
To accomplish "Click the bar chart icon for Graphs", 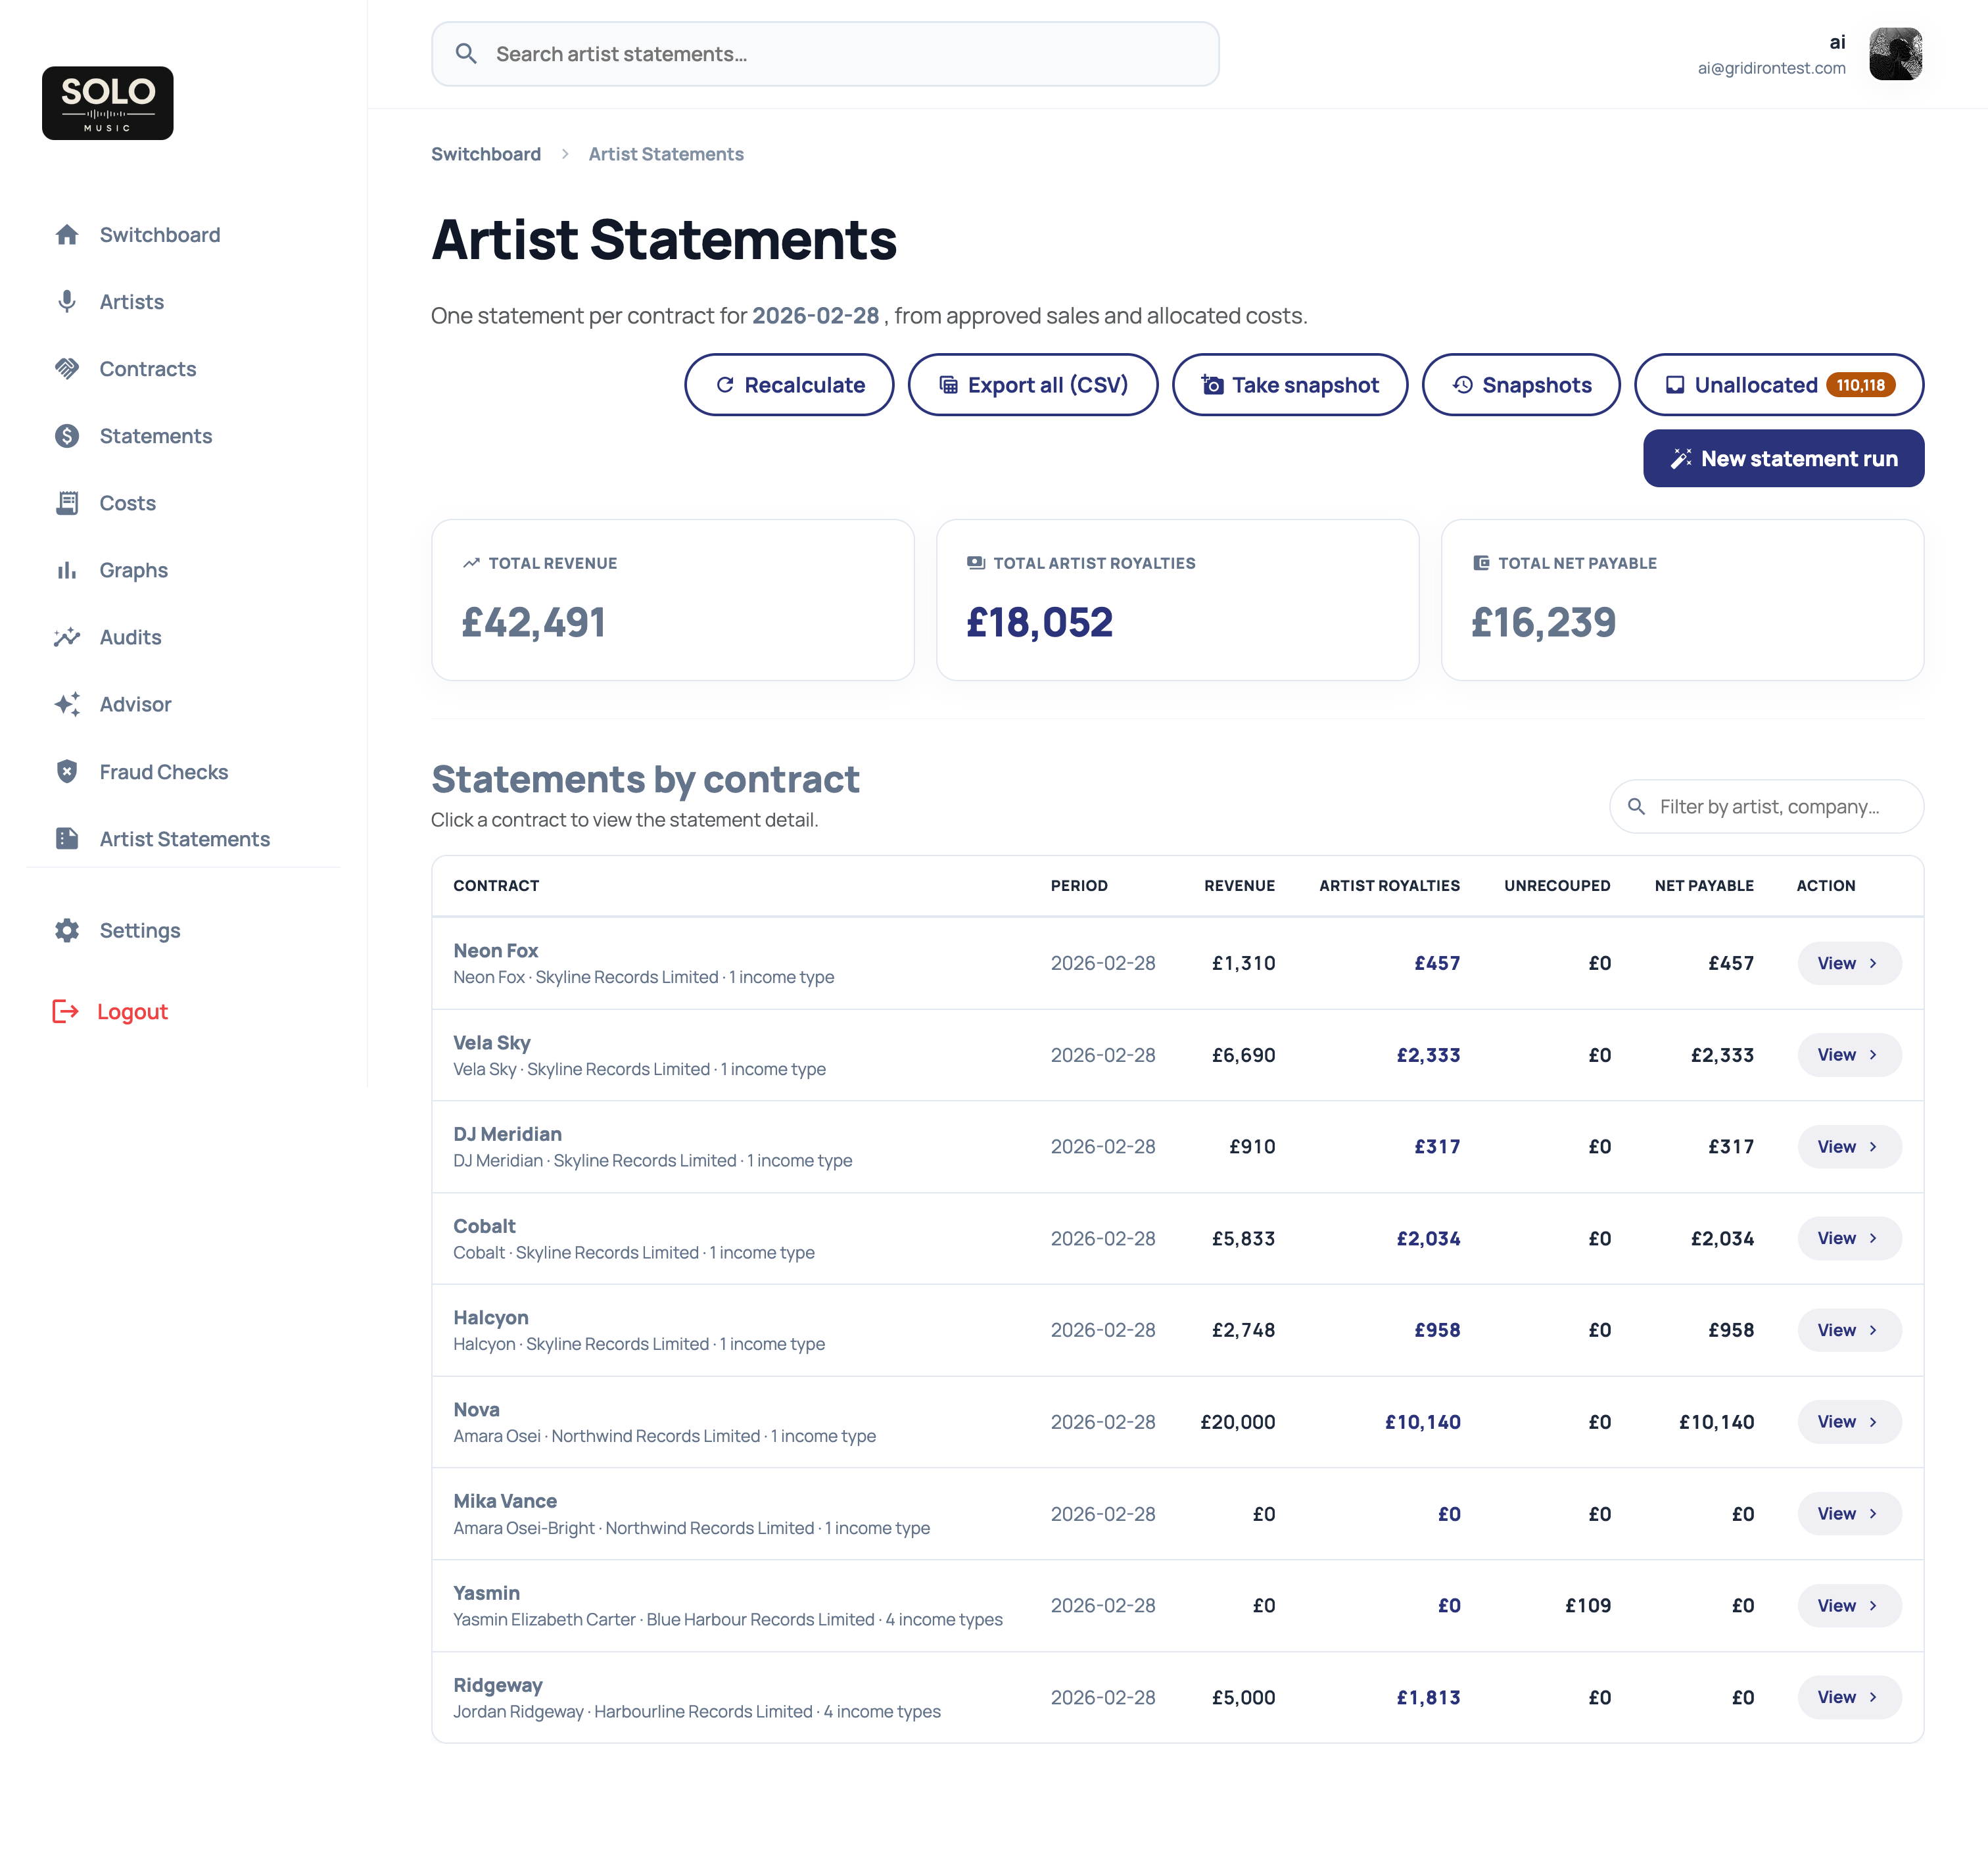I will pyautogui.click(x=67, y=570).
